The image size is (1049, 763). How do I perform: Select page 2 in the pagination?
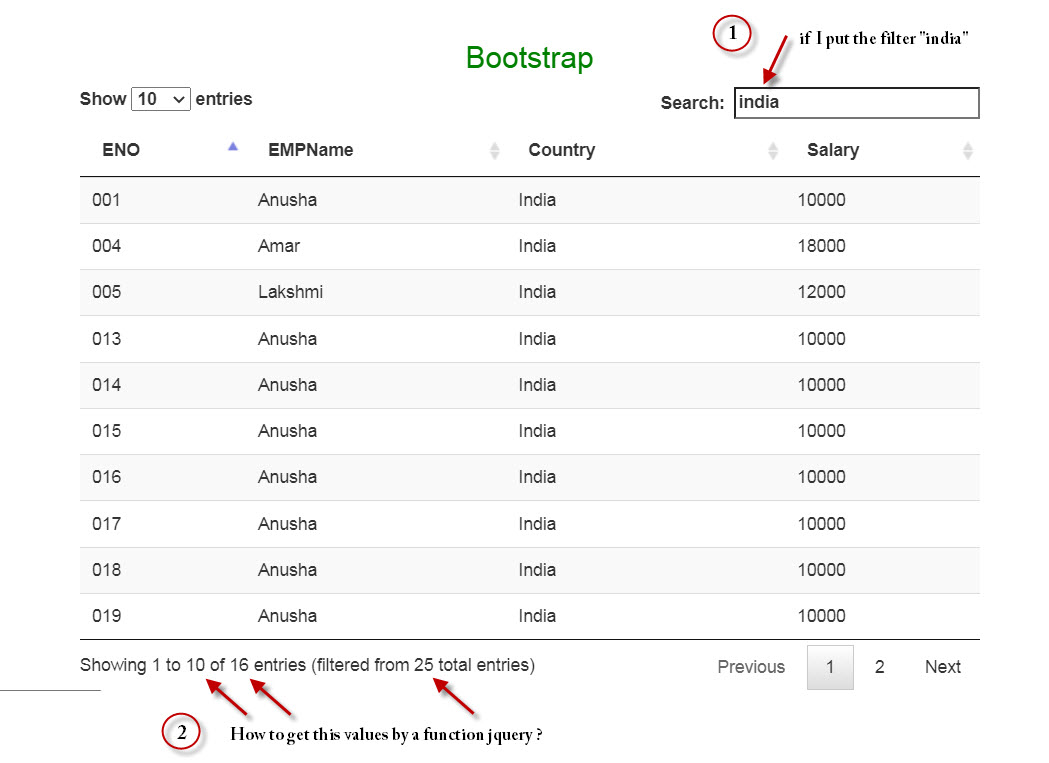pyautogui.click(x=880, y=667)
